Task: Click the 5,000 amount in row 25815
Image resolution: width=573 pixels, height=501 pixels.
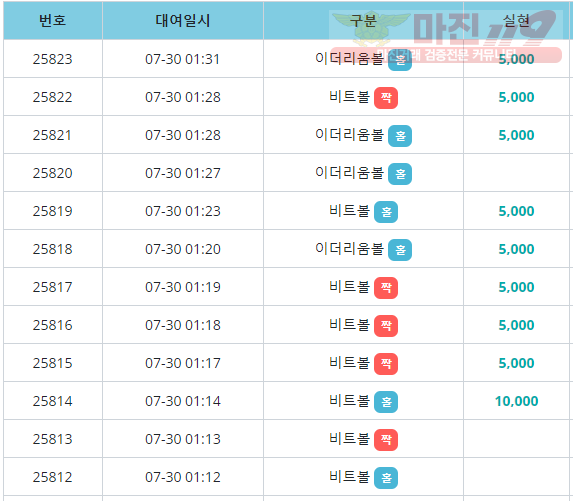Action: pyautogui.click(x=516, y=363)
